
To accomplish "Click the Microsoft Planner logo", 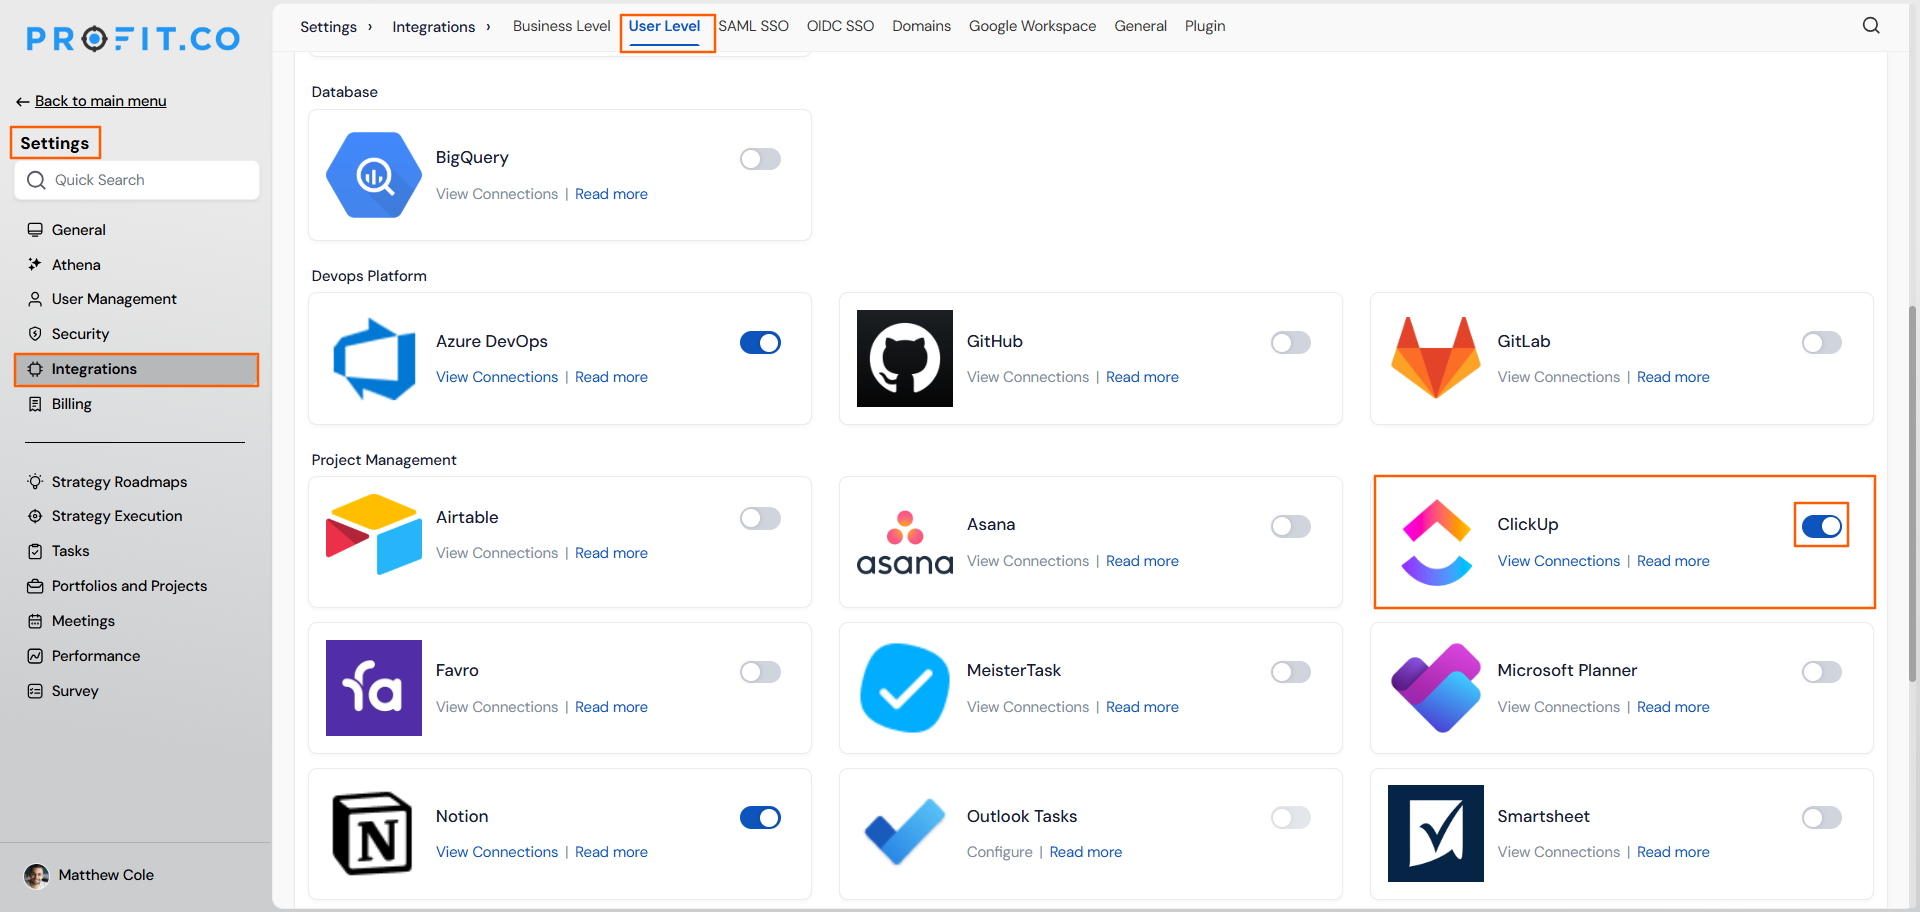I will 1436,688.
